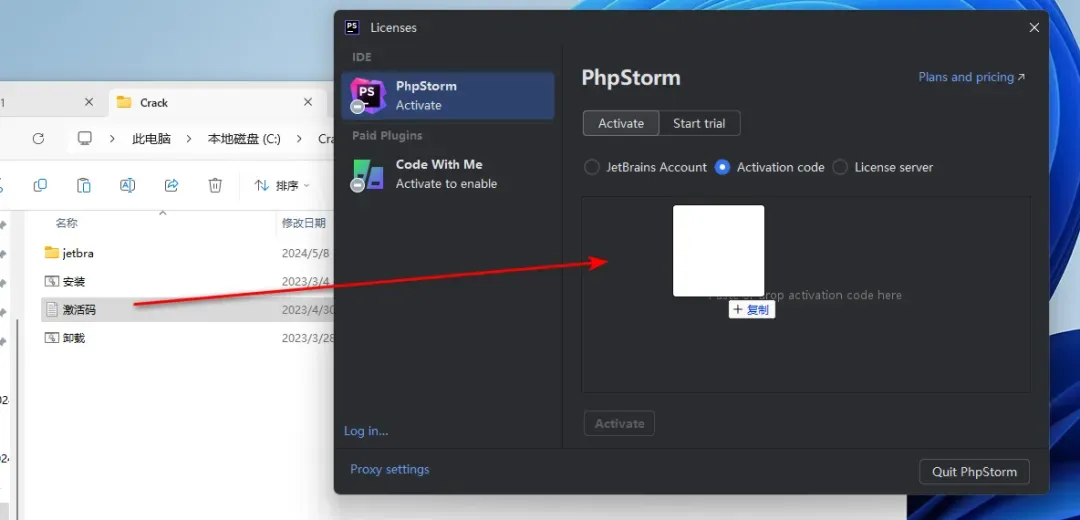Open Proxy settings link
Viewport: 1080px width, 520px height.
click(389, 470)
